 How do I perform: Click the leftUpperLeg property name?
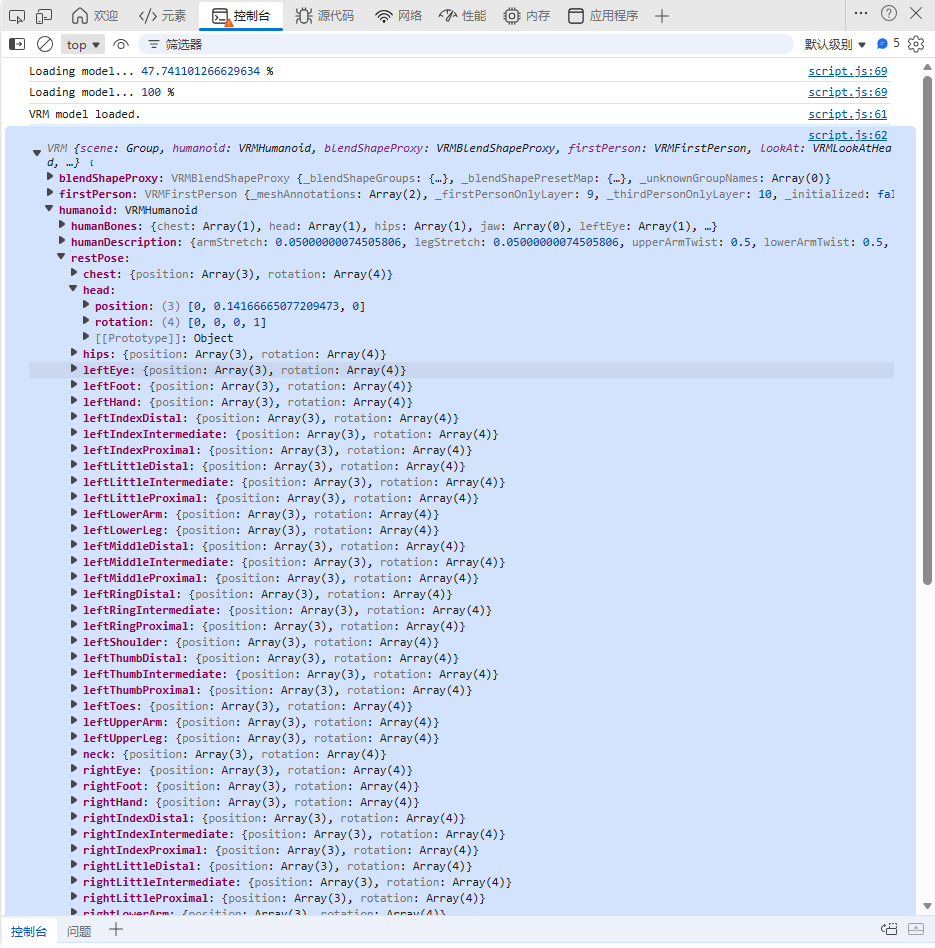coord(123,738)
